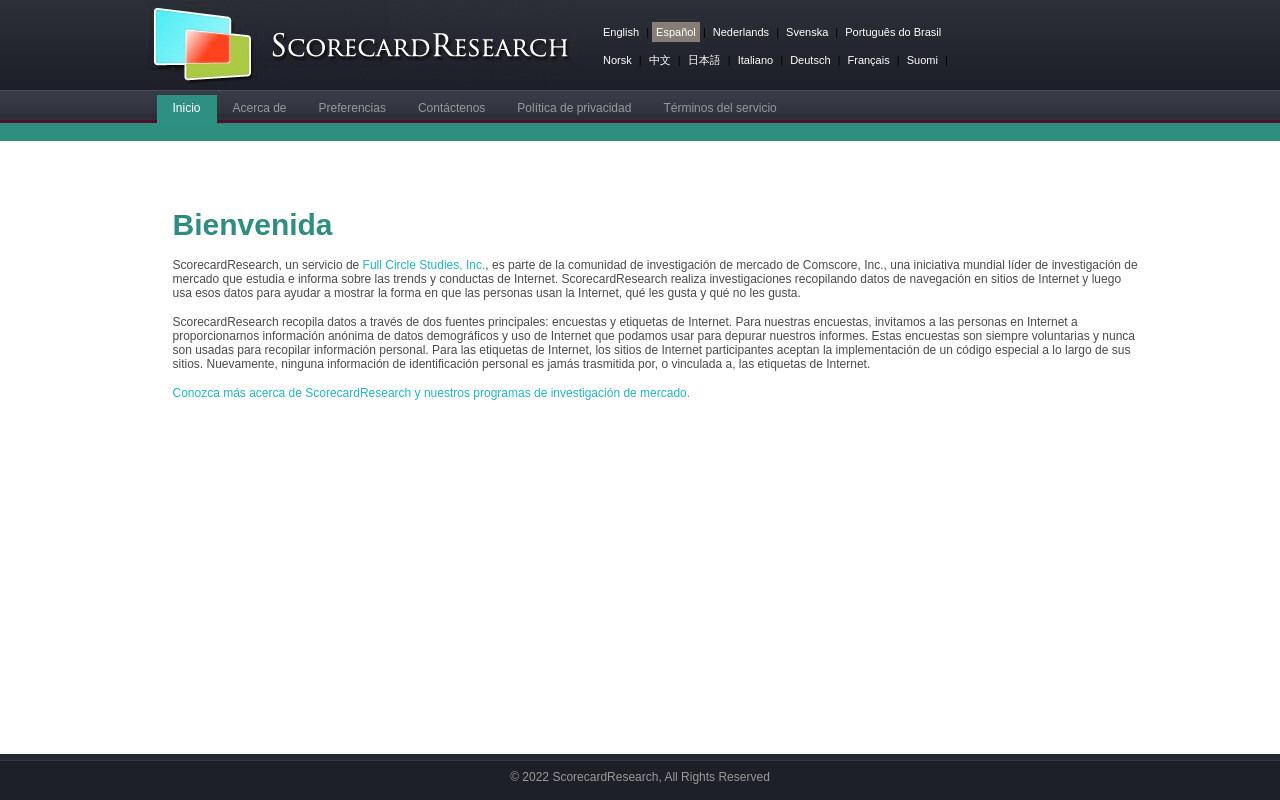Screen dimensions: 1280x800
Task: Open the Contáctenos page
Action: pyautogui.click(x=451, y=108)
